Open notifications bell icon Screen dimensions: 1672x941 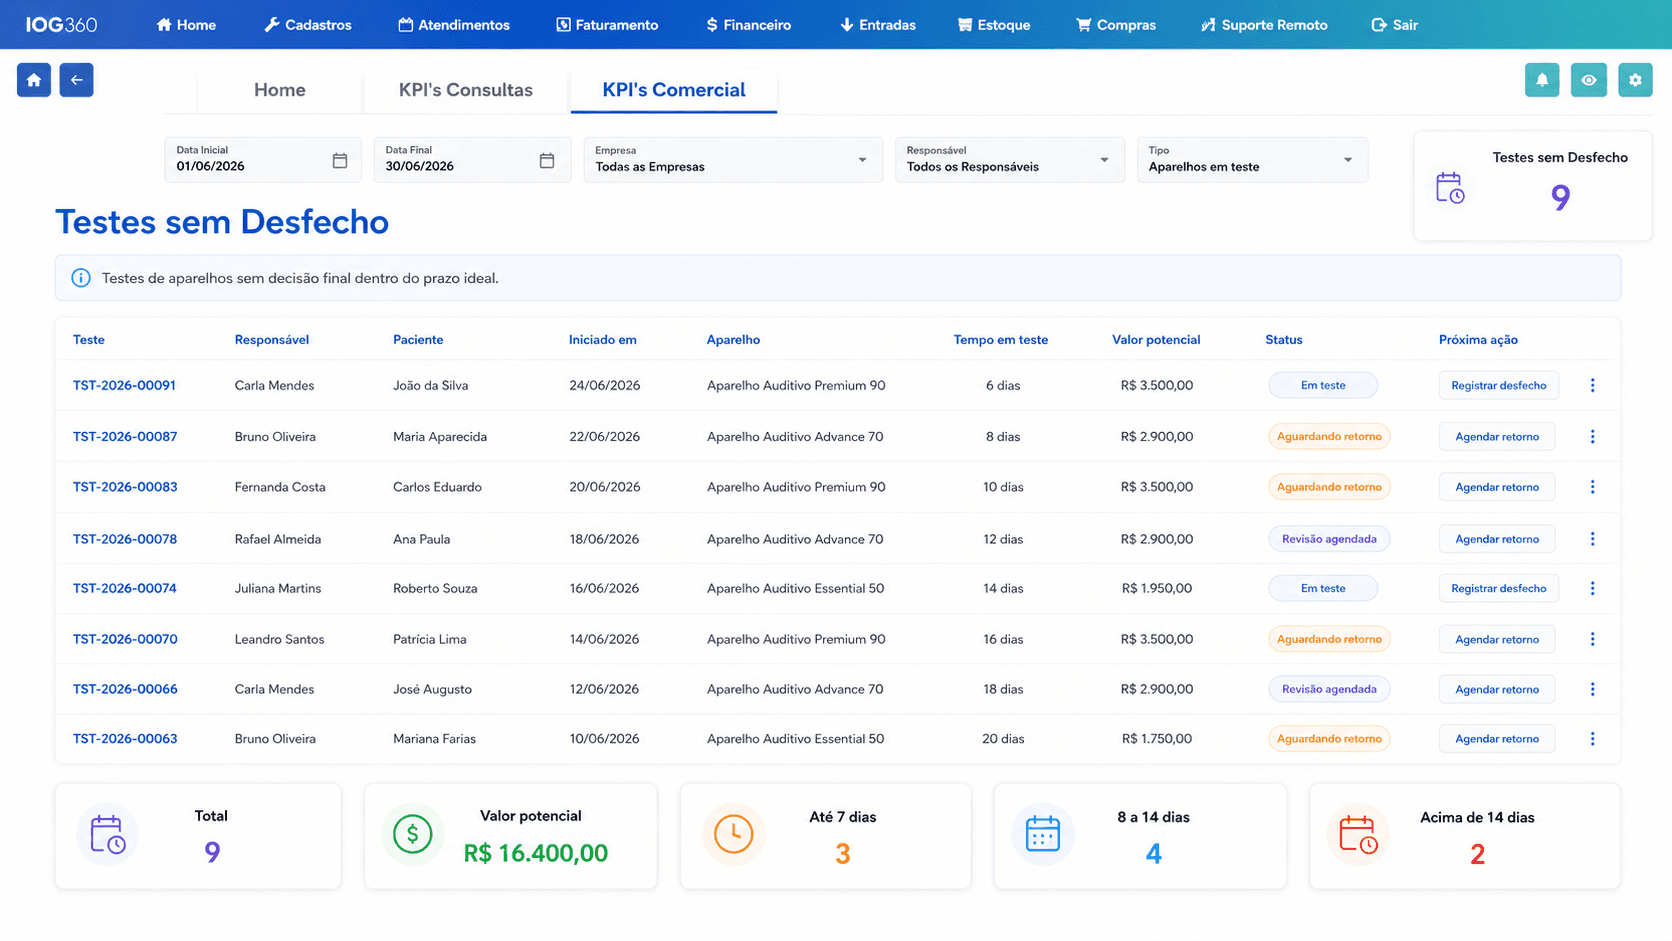click(x=1541, y=80)
